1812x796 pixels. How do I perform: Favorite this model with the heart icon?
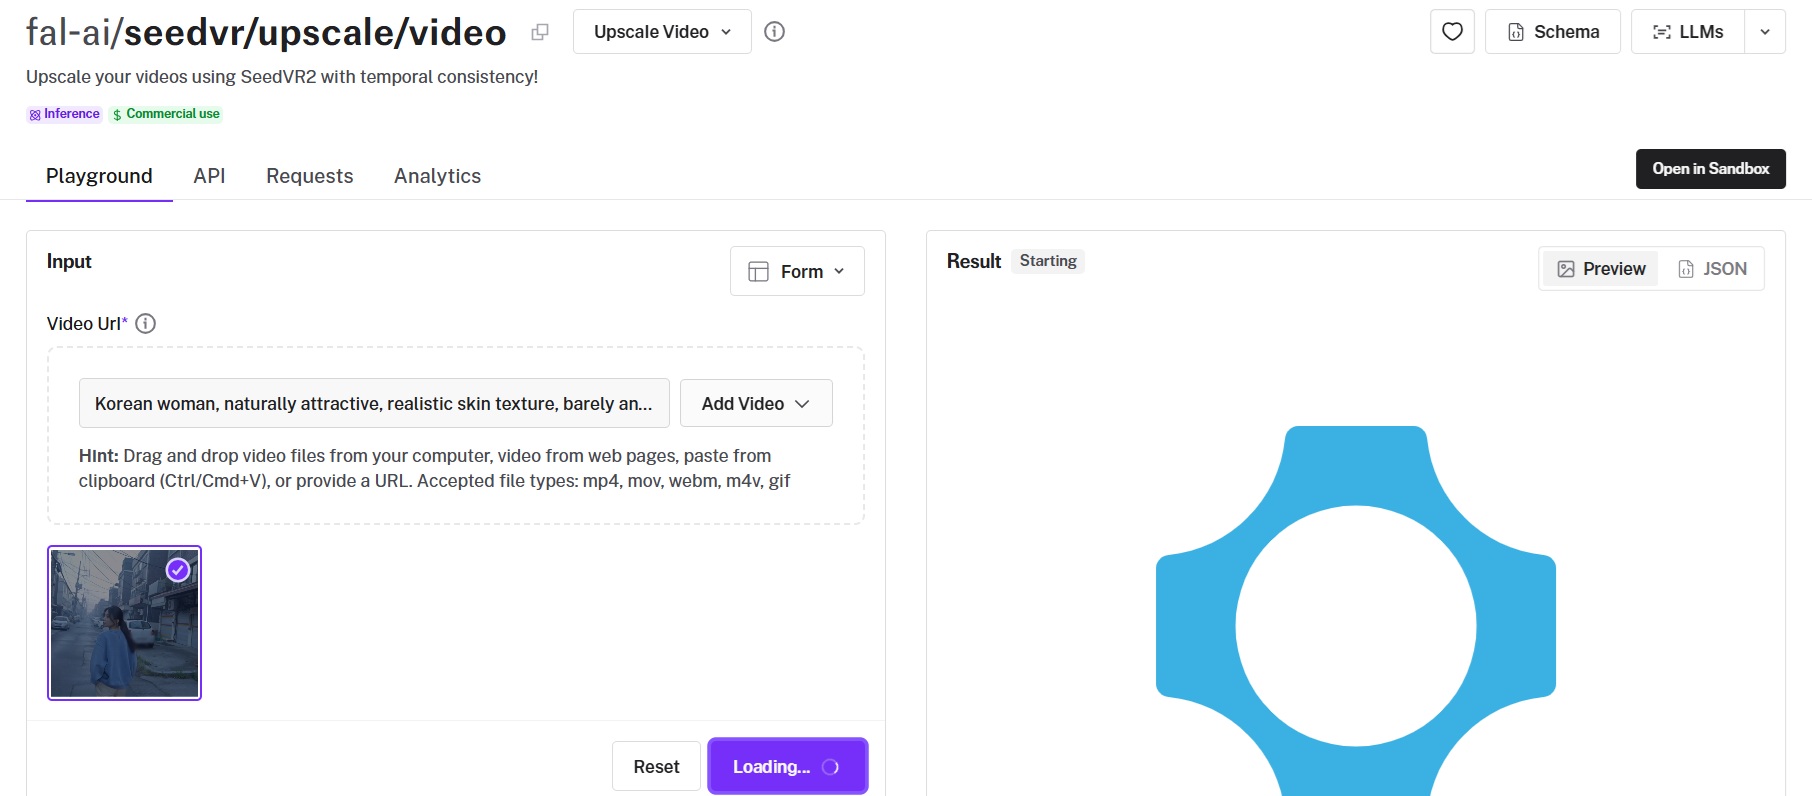click(1452, 32)
